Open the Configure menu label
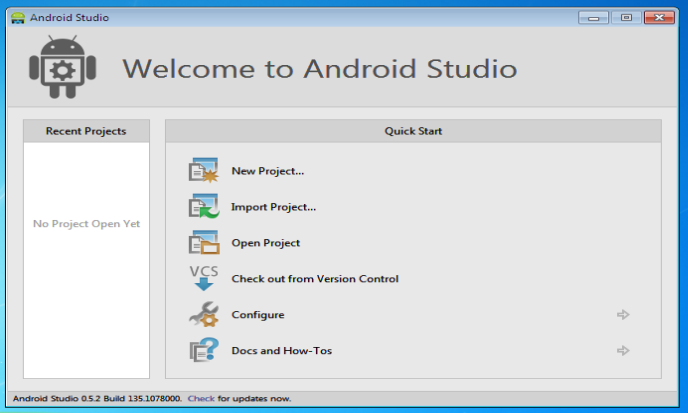 [x=258, y=315]
